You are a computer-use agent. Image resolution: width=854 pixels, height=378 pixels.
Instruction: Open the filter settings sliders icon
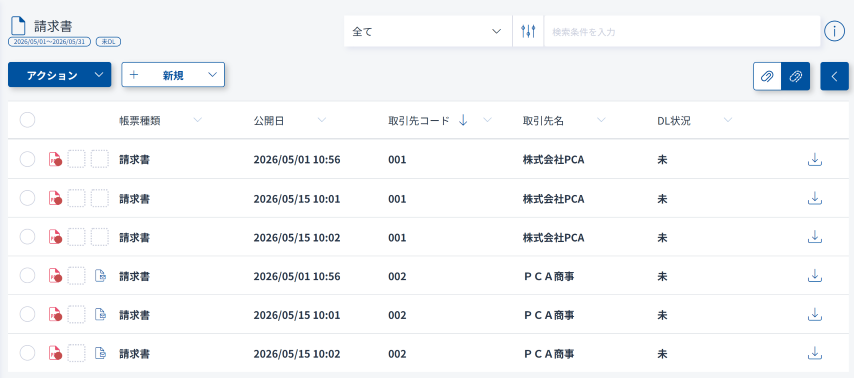528,31
